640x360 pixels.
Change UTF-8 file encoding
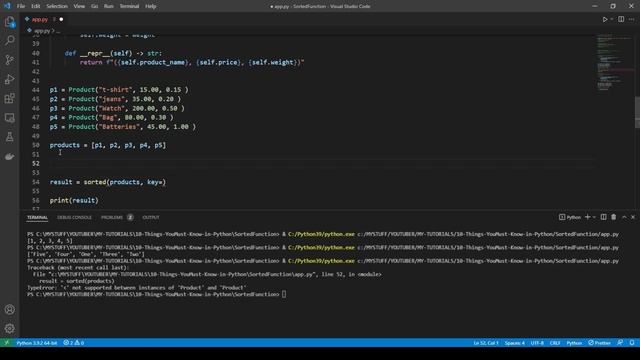point(537,343)
